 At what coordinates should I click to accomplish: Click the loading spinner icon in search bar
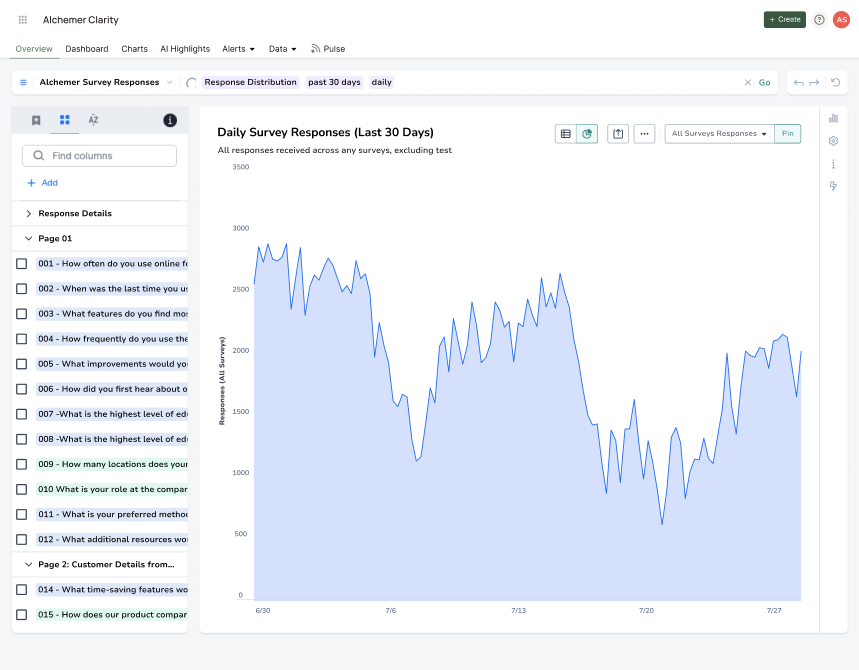point(191,83)
